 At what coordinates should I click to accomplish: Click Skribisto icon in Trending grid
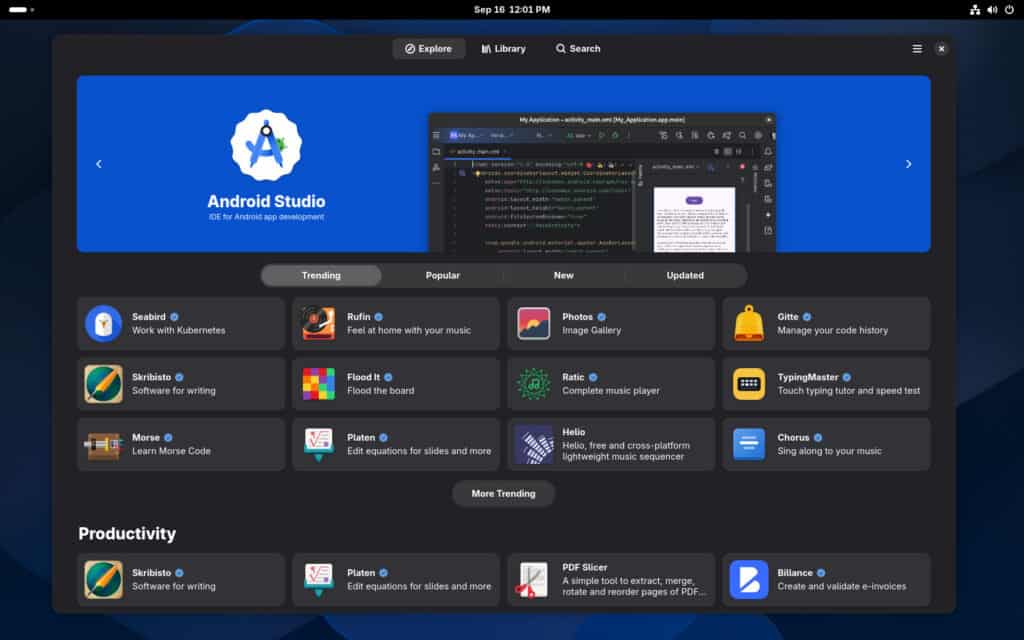103,384
